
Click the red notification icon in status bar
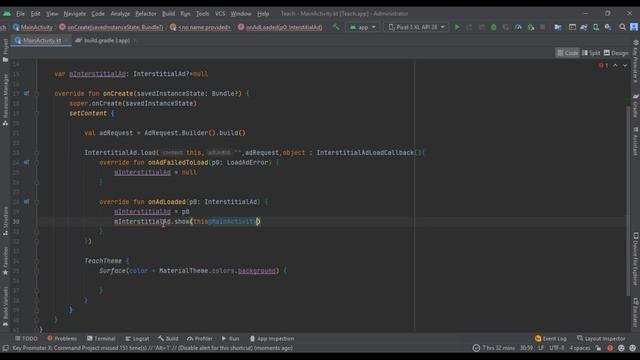tap(610, 348)
